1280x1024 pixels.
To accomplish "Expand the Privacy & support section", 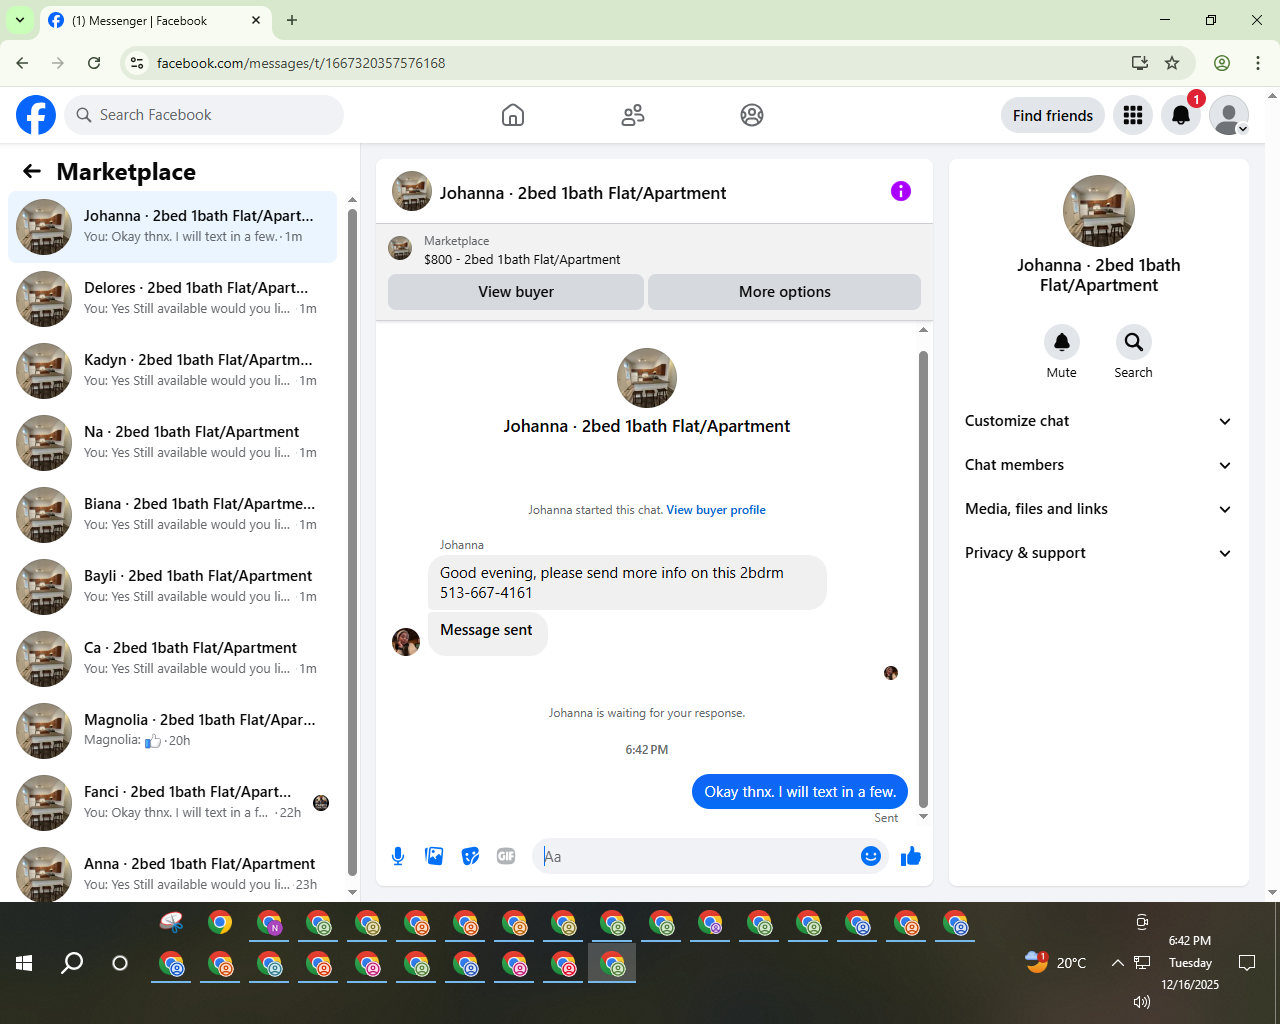I will point(1099,553).
